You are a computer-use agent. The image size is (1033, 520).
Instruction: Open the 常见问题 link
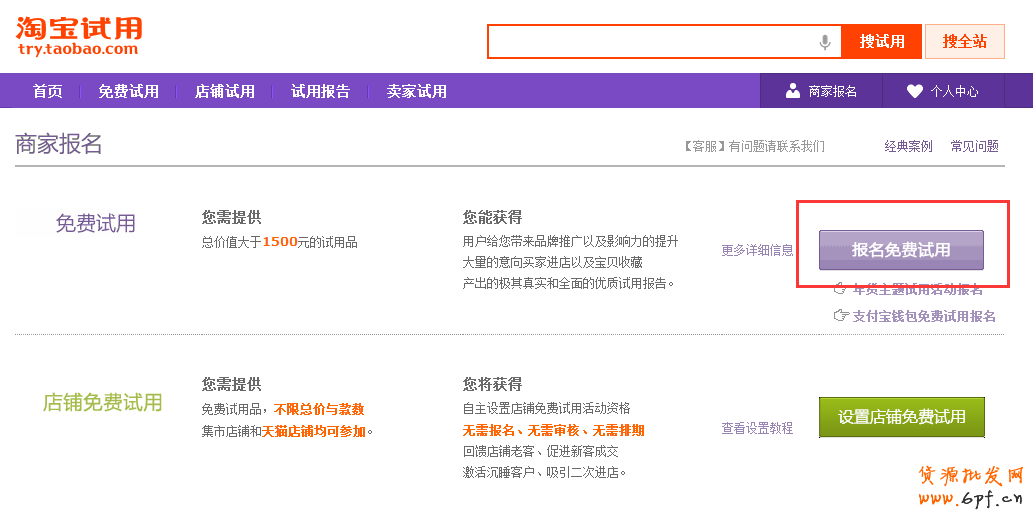coord(974,146)
